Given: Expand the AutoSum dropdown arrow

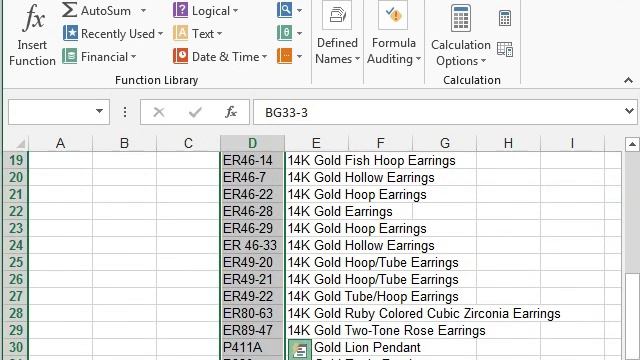Looking at the screenshot, I should 143,11.
